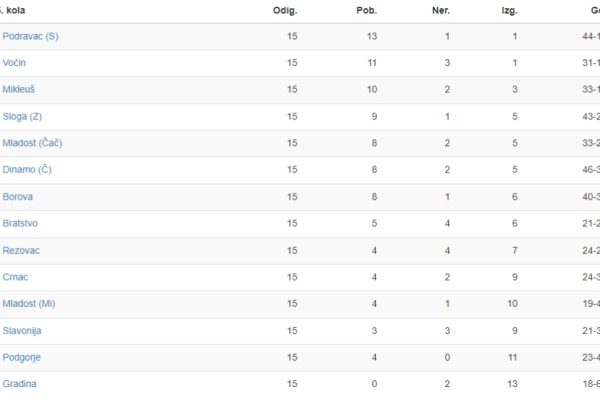The image size is (600, 400).
Task: Open the Rezovac team page
Action: tap(21, 250)
